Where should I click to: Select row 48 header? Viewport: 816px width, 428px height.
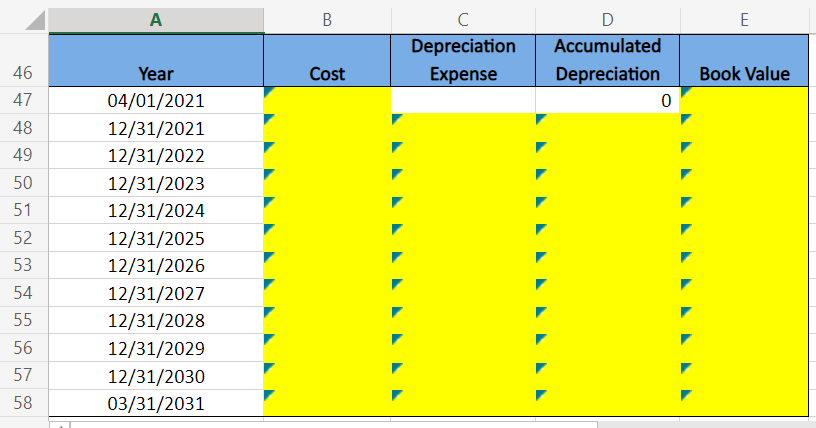coord(23,128)
